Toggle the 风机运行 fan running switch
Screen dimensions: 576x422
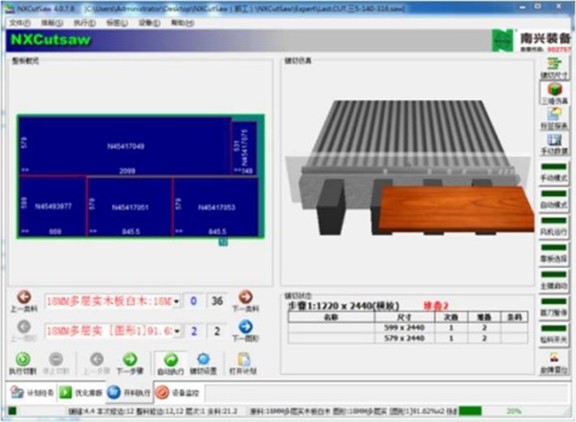[x=554, y=221]
